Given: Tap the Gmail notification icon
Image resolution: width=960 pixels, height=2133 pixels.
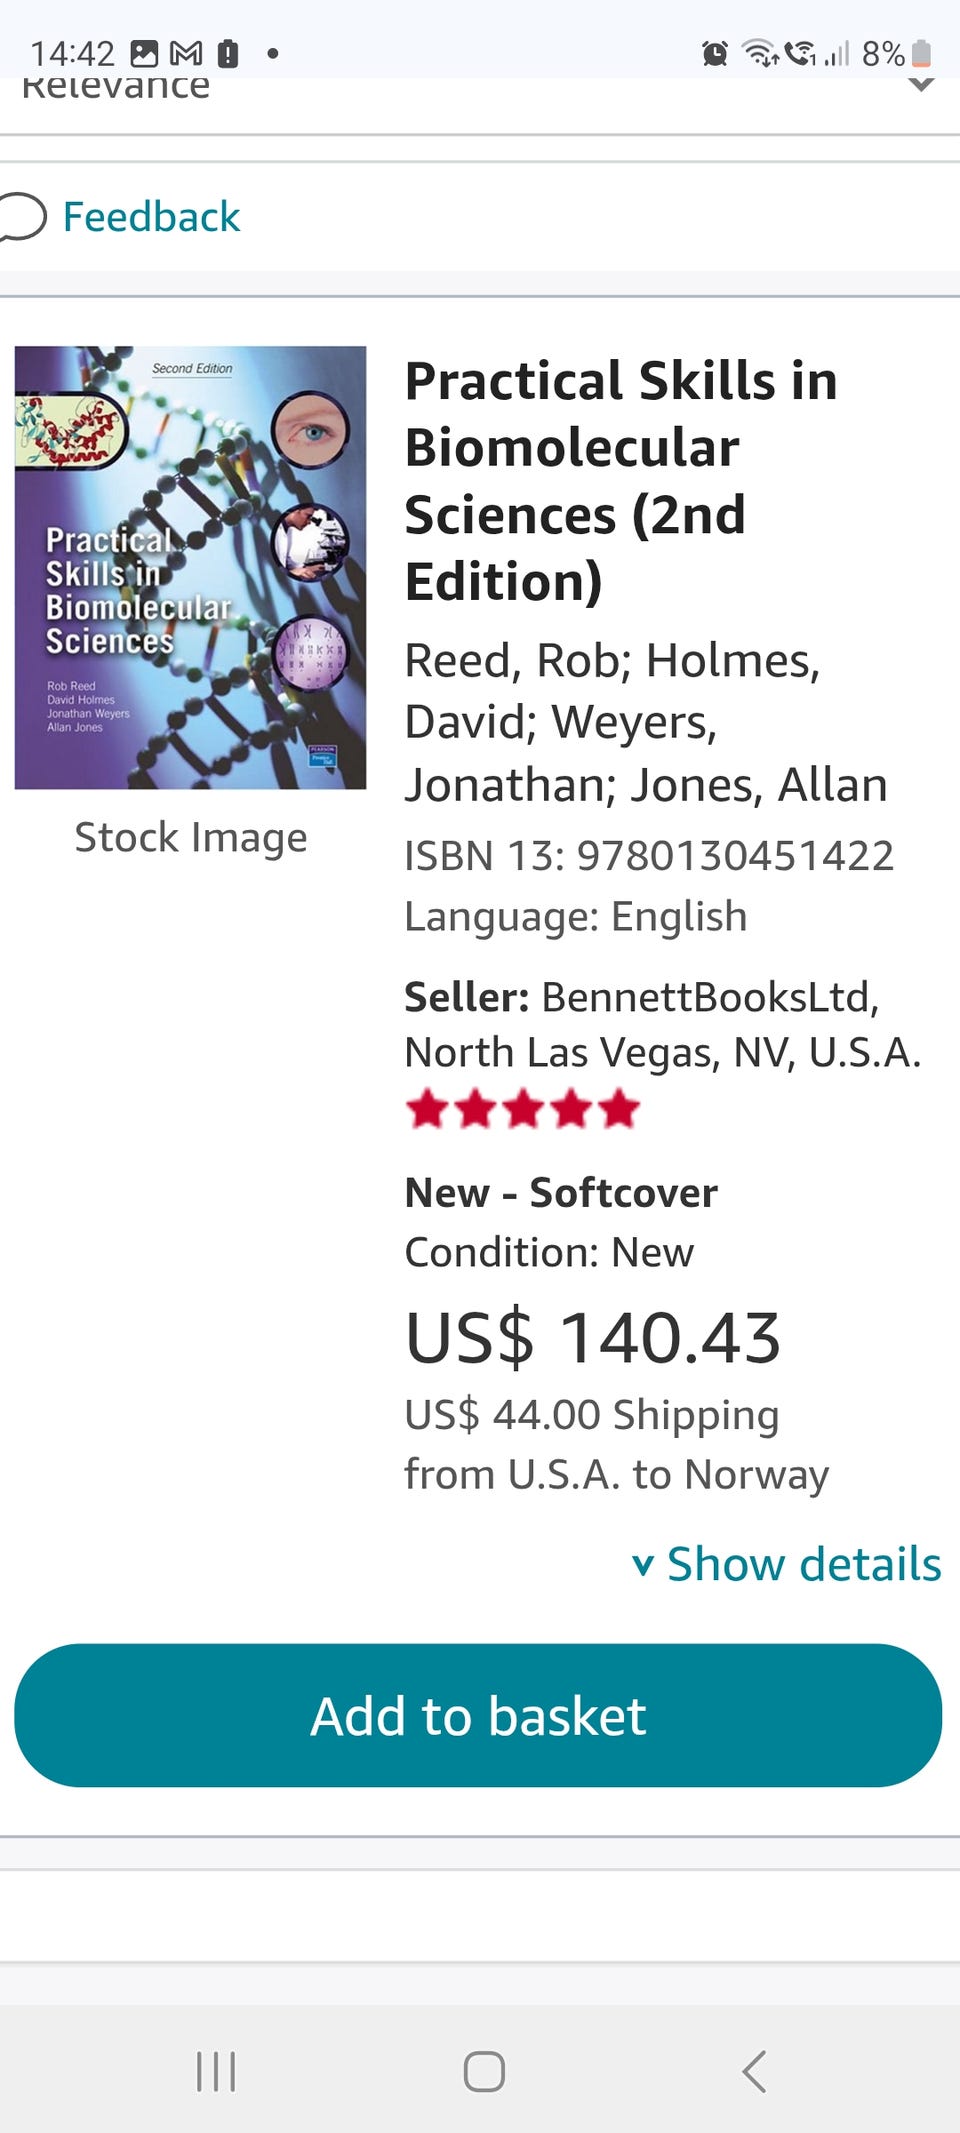Looking at the screenshot, I should click(x=186, y=53).
